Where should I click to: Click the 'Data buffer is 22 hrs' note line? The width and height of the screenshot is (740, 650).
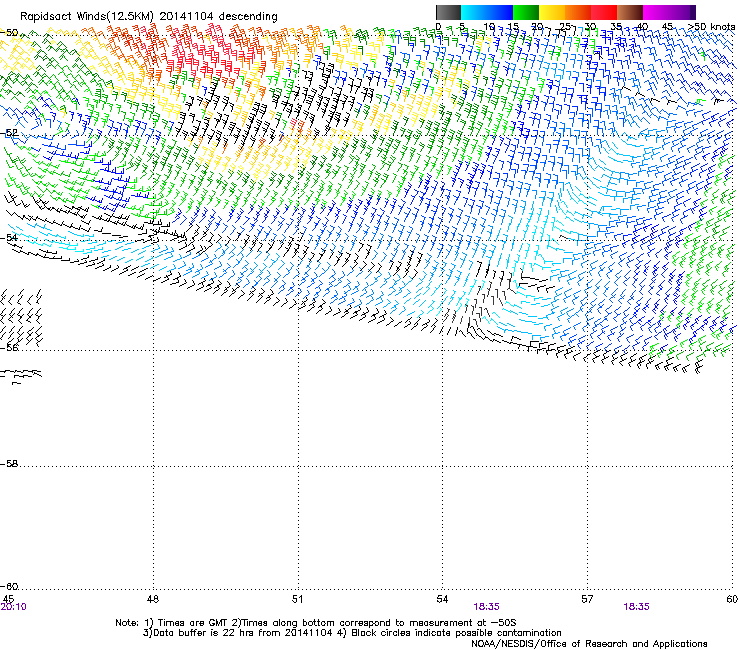(x=352, y=633)
